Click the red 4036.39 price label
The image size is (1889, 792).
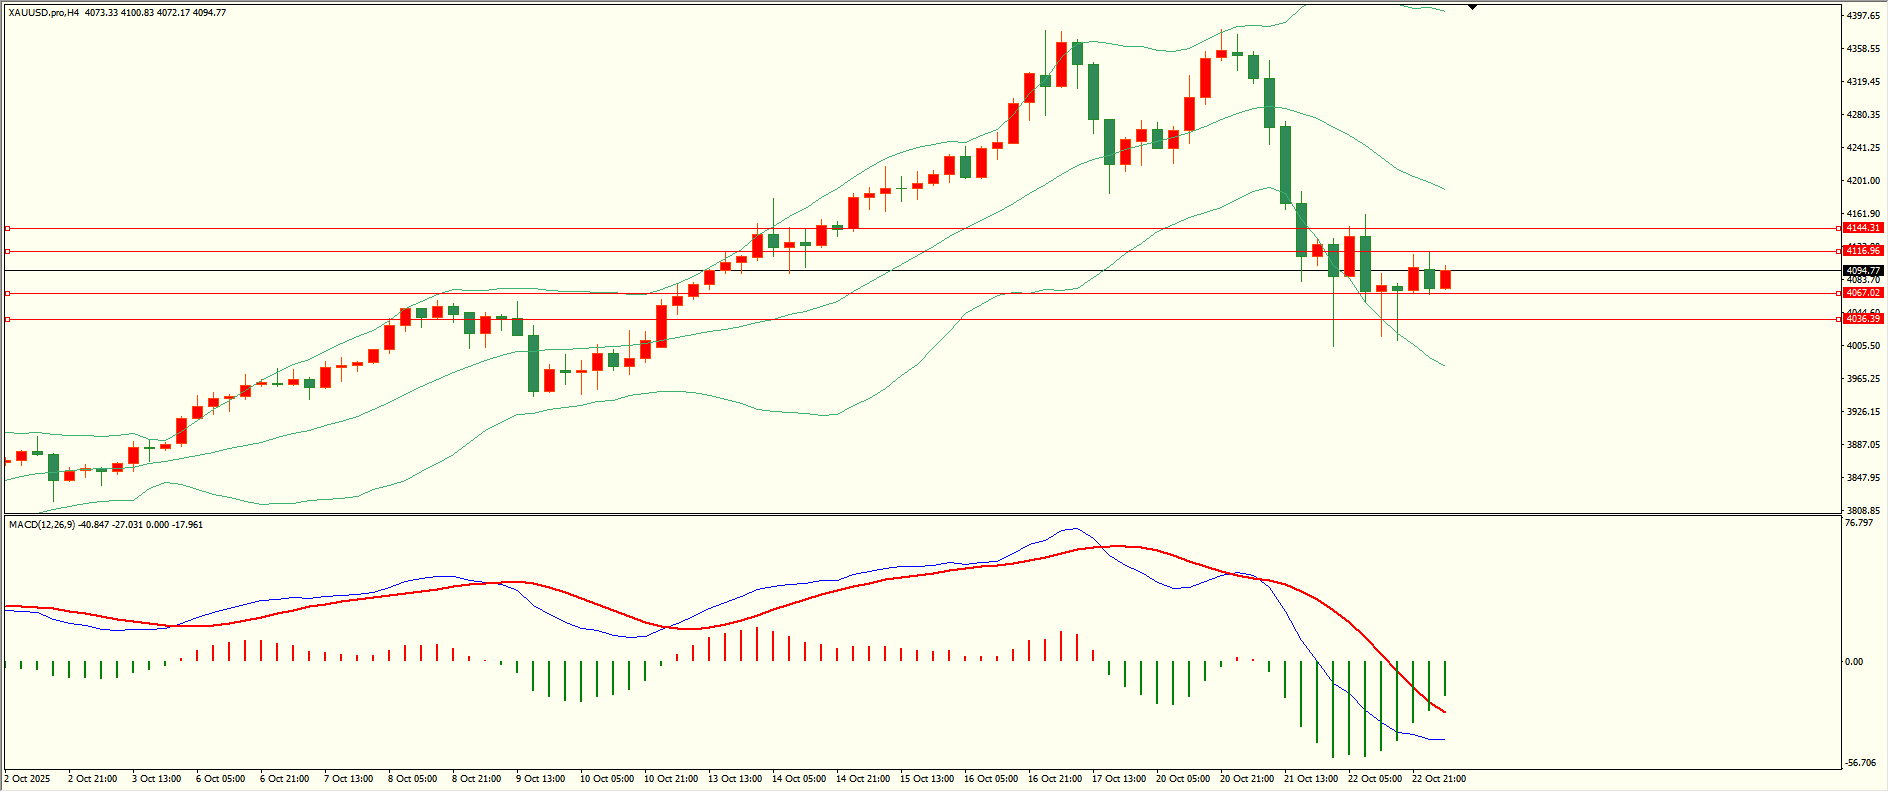tap(1863, 319)
